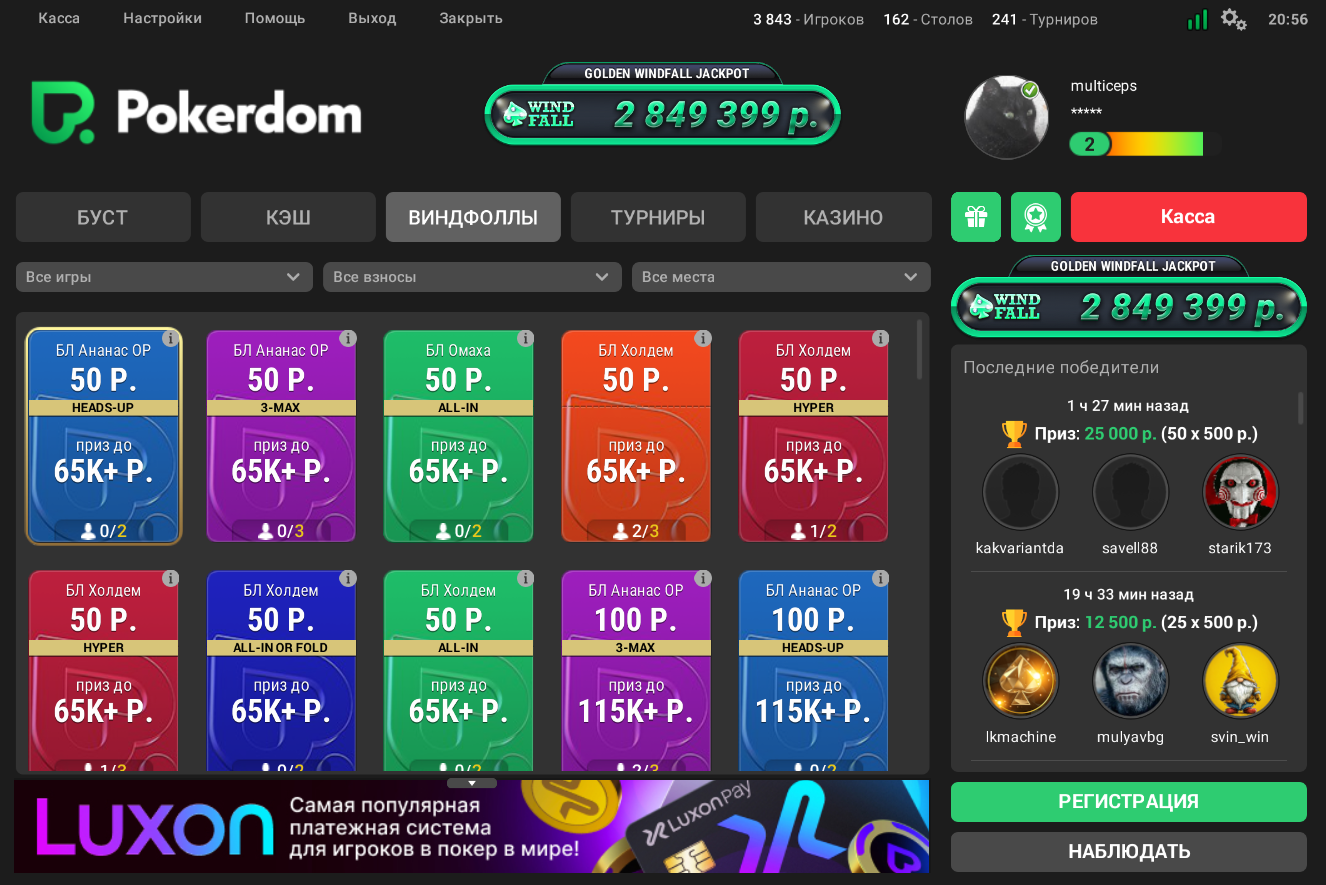
Task: Open the КЭШ tab
Action: [288, 217]
